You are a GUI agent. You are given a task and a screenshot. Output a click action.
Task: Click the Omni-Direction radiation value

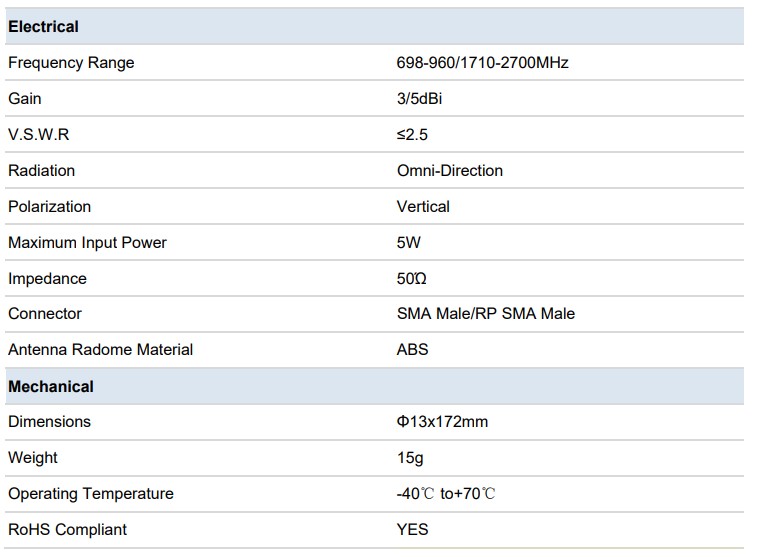[449, 171]
